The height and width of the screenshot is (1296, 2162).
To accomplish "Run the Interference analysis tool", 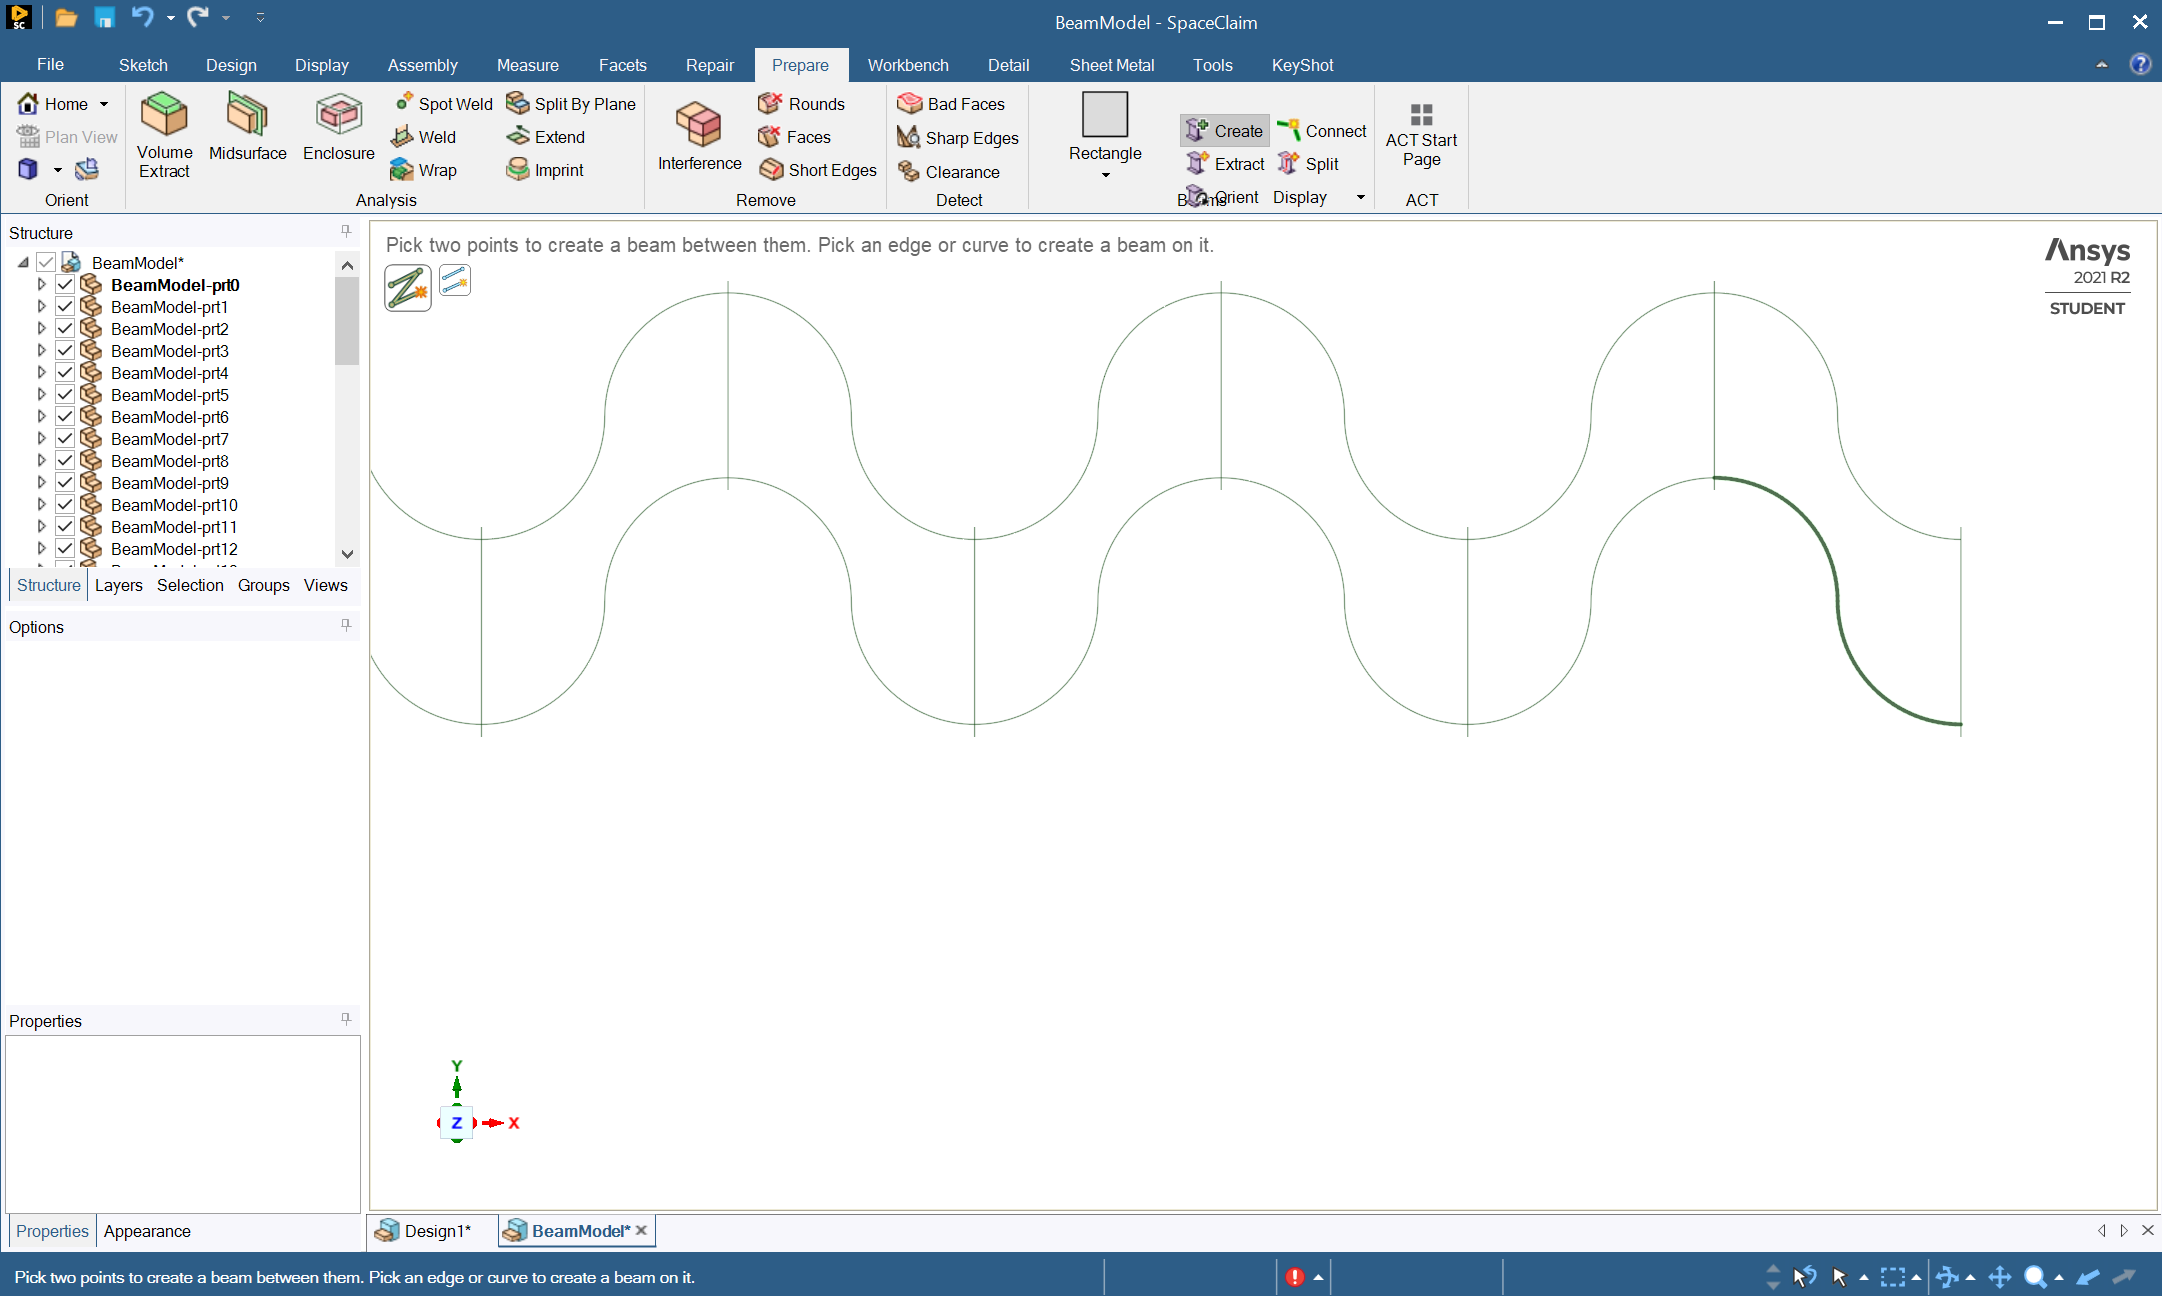I will [699, 125].
